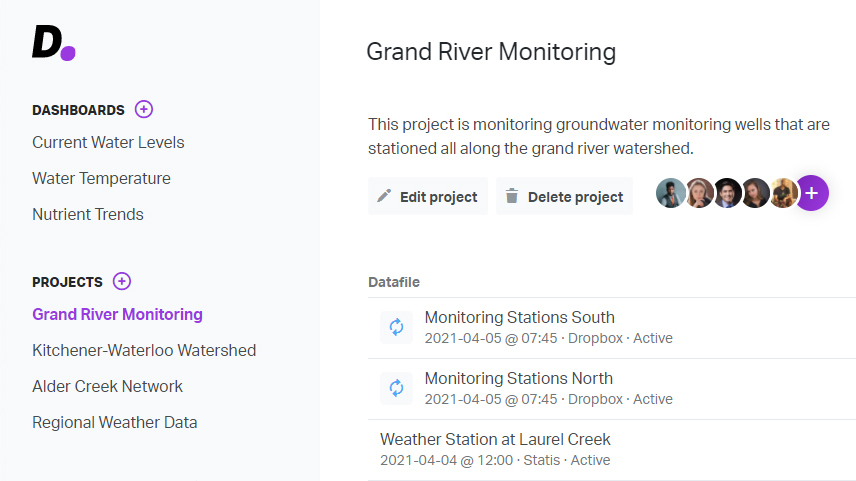Viewport: 856px width, 481px height.
Task: Open Kitchener-Waterloo Watershed project
Action: [x=144, y=351]
